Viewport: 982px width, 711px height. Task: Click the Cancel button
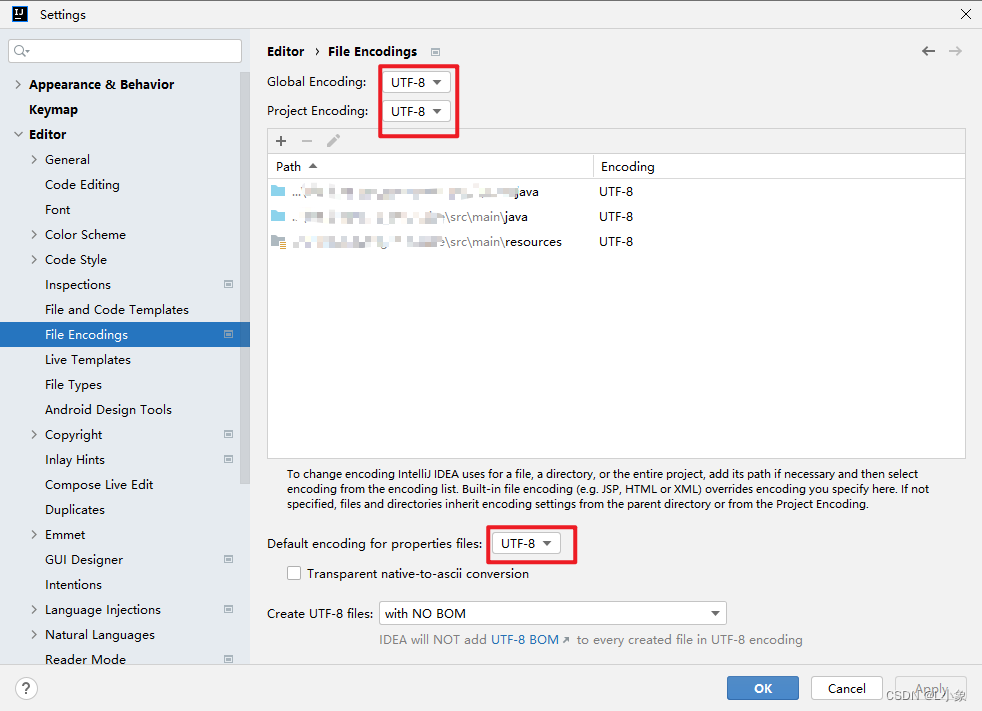tap(847, 688)
